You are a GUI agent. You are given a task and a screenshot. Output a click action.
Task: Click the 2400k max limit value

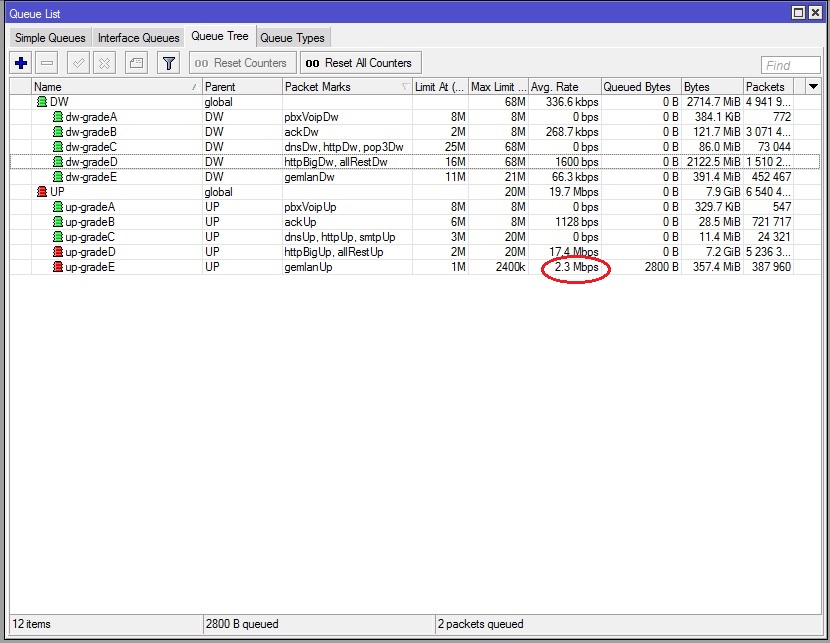point(510,267)
